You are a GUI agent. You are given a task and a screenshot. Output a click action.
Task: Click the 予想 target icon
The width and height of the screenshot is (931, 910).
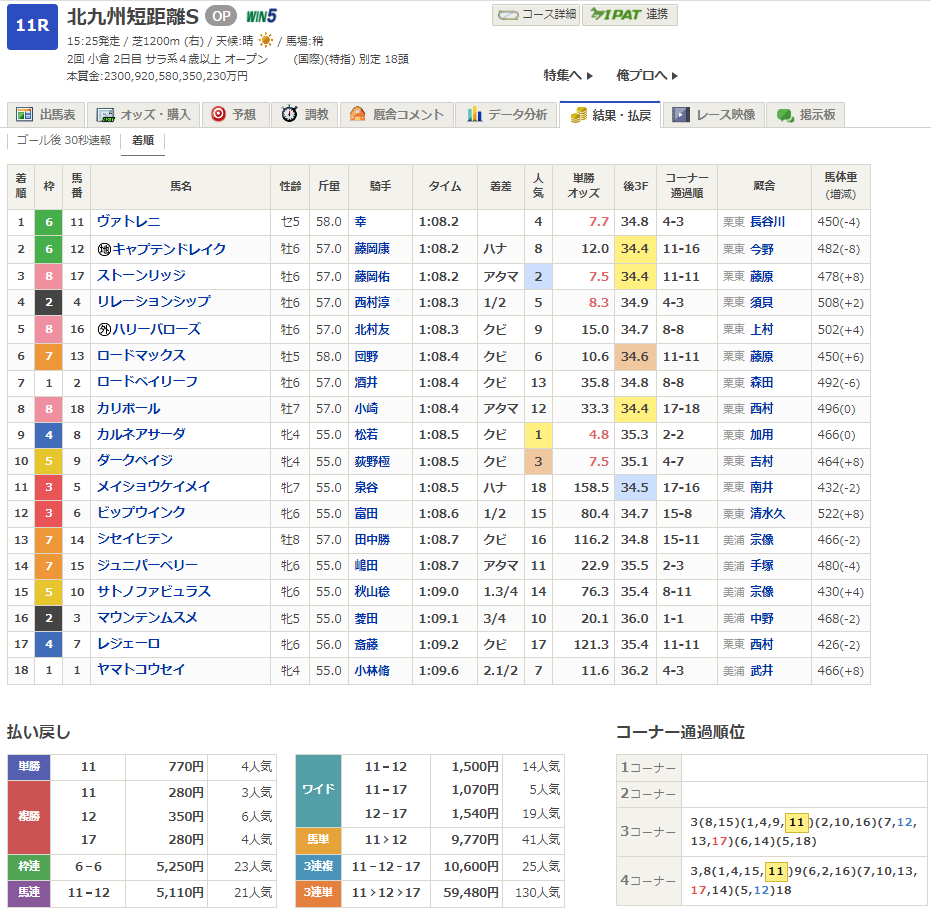point(218,115)
